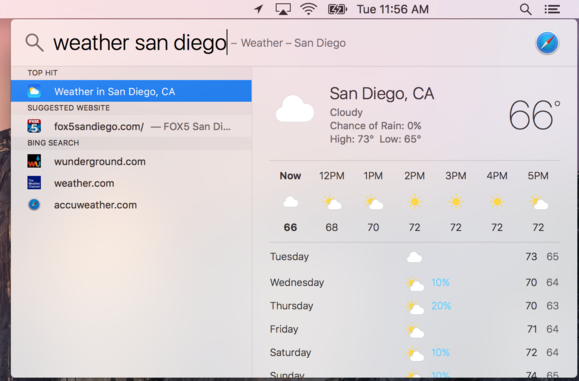Select top hit Weather in San Diego, CA
579x381 pixels.
click(x=131, y=91)
